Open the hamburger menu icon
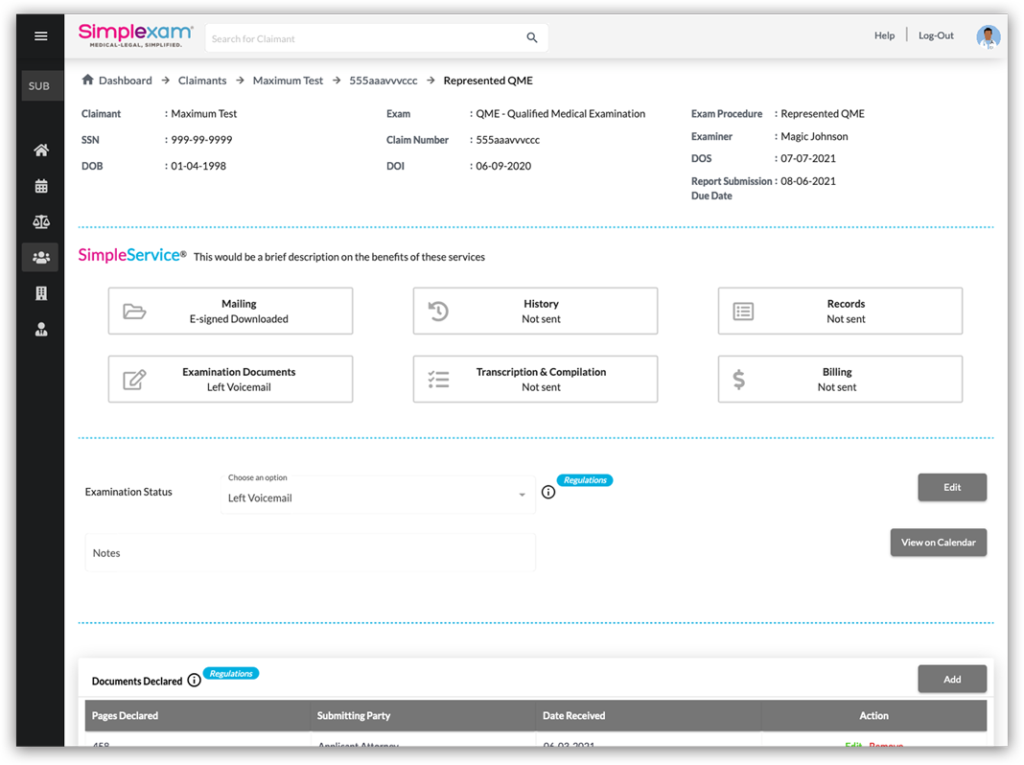 [x=41, y=36]
